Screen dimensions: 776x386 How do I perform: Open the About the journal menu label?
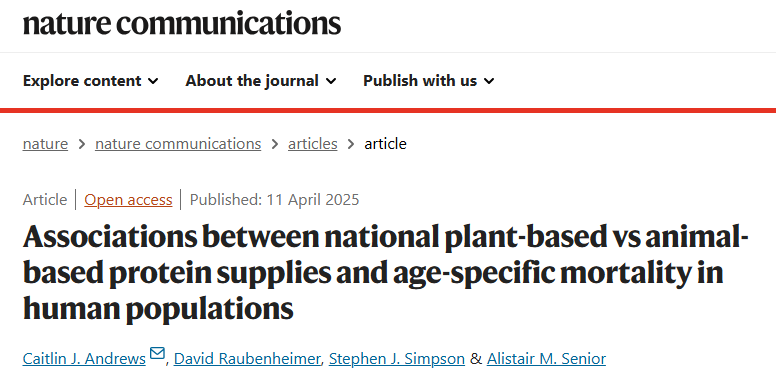click(x=252, y=81)
